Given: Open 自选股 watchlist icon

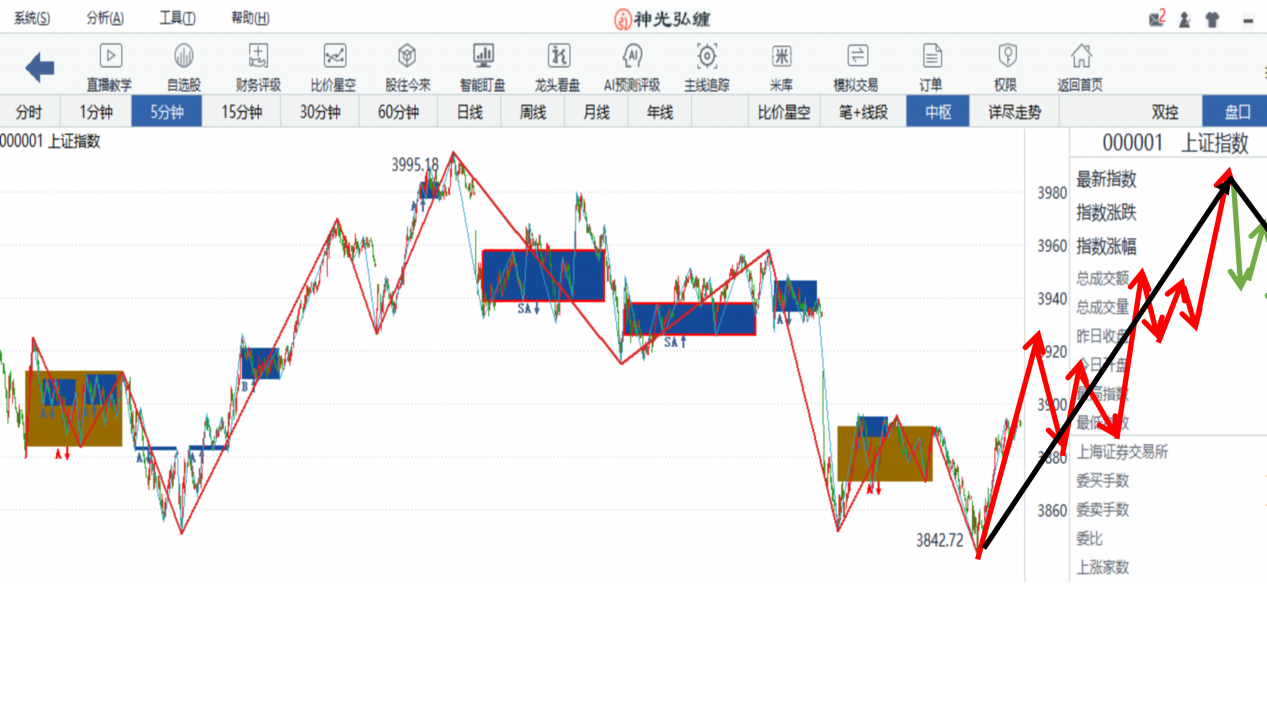Looking at the screenshot, I should coord(184,56).
